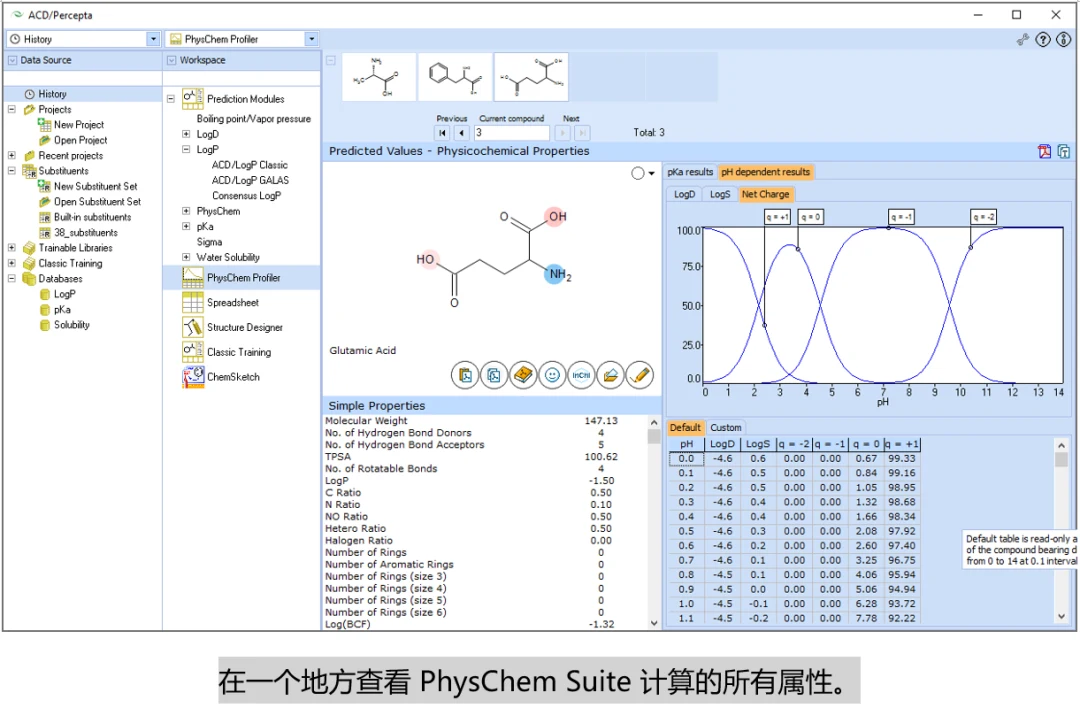
Task: Go to previous compound arrow
Action: click(461, 133)
